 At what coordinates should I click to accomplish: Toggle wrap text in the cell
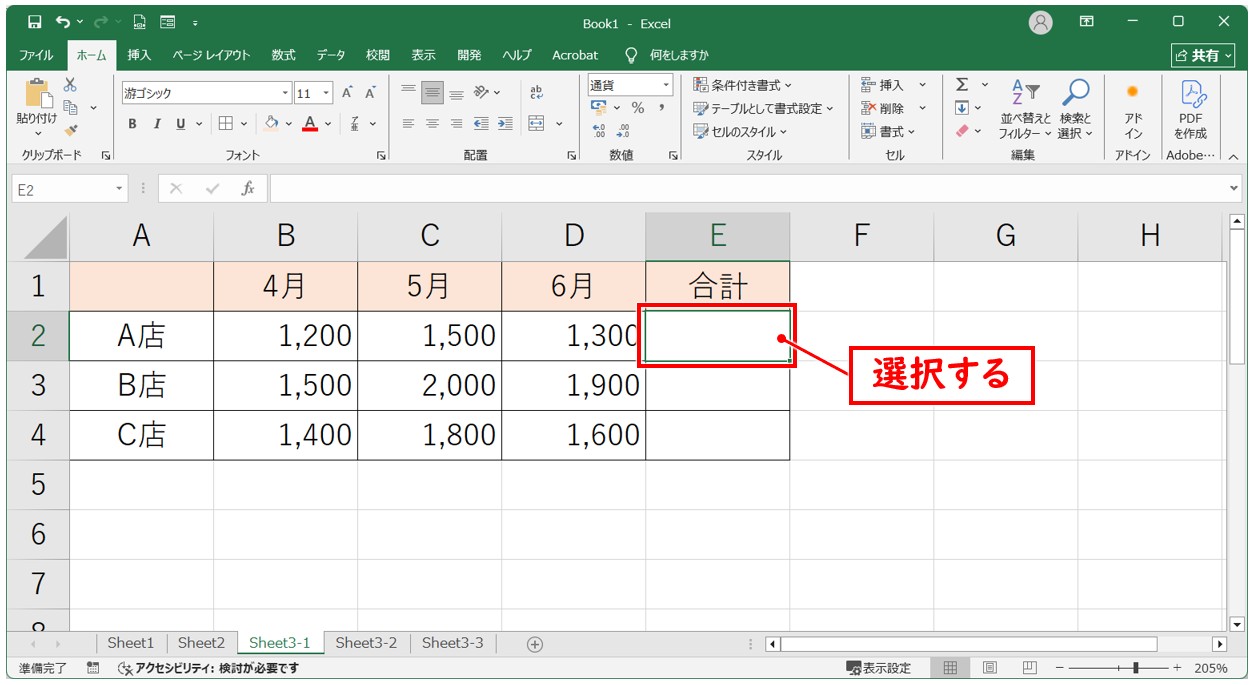(x=537, y=93)
